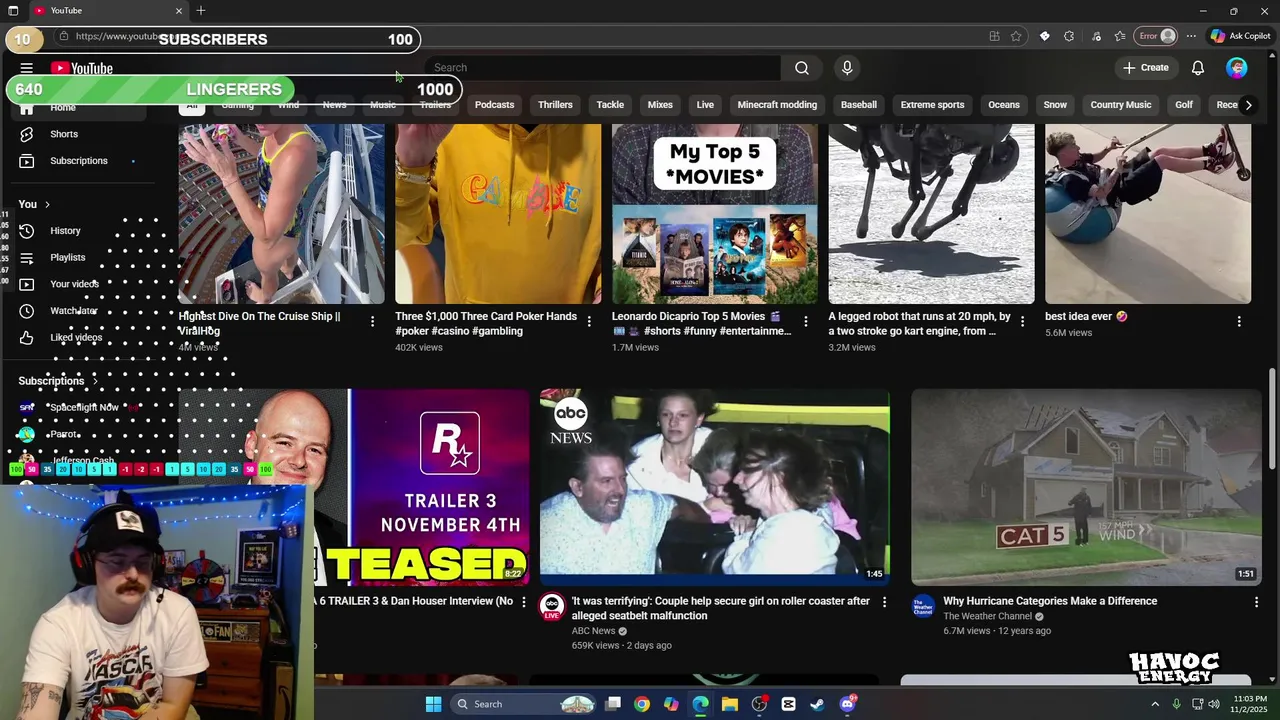Open the Edge favorites list icon
The width and height of the screenshot is (1280, 720).
(1120, 36)
